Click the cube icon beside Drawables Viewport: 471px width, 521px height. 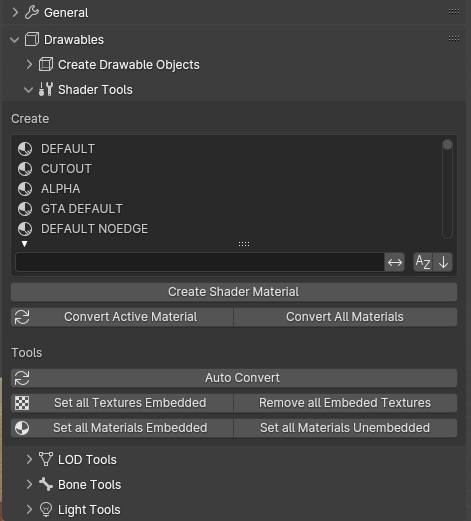(32, 40)
